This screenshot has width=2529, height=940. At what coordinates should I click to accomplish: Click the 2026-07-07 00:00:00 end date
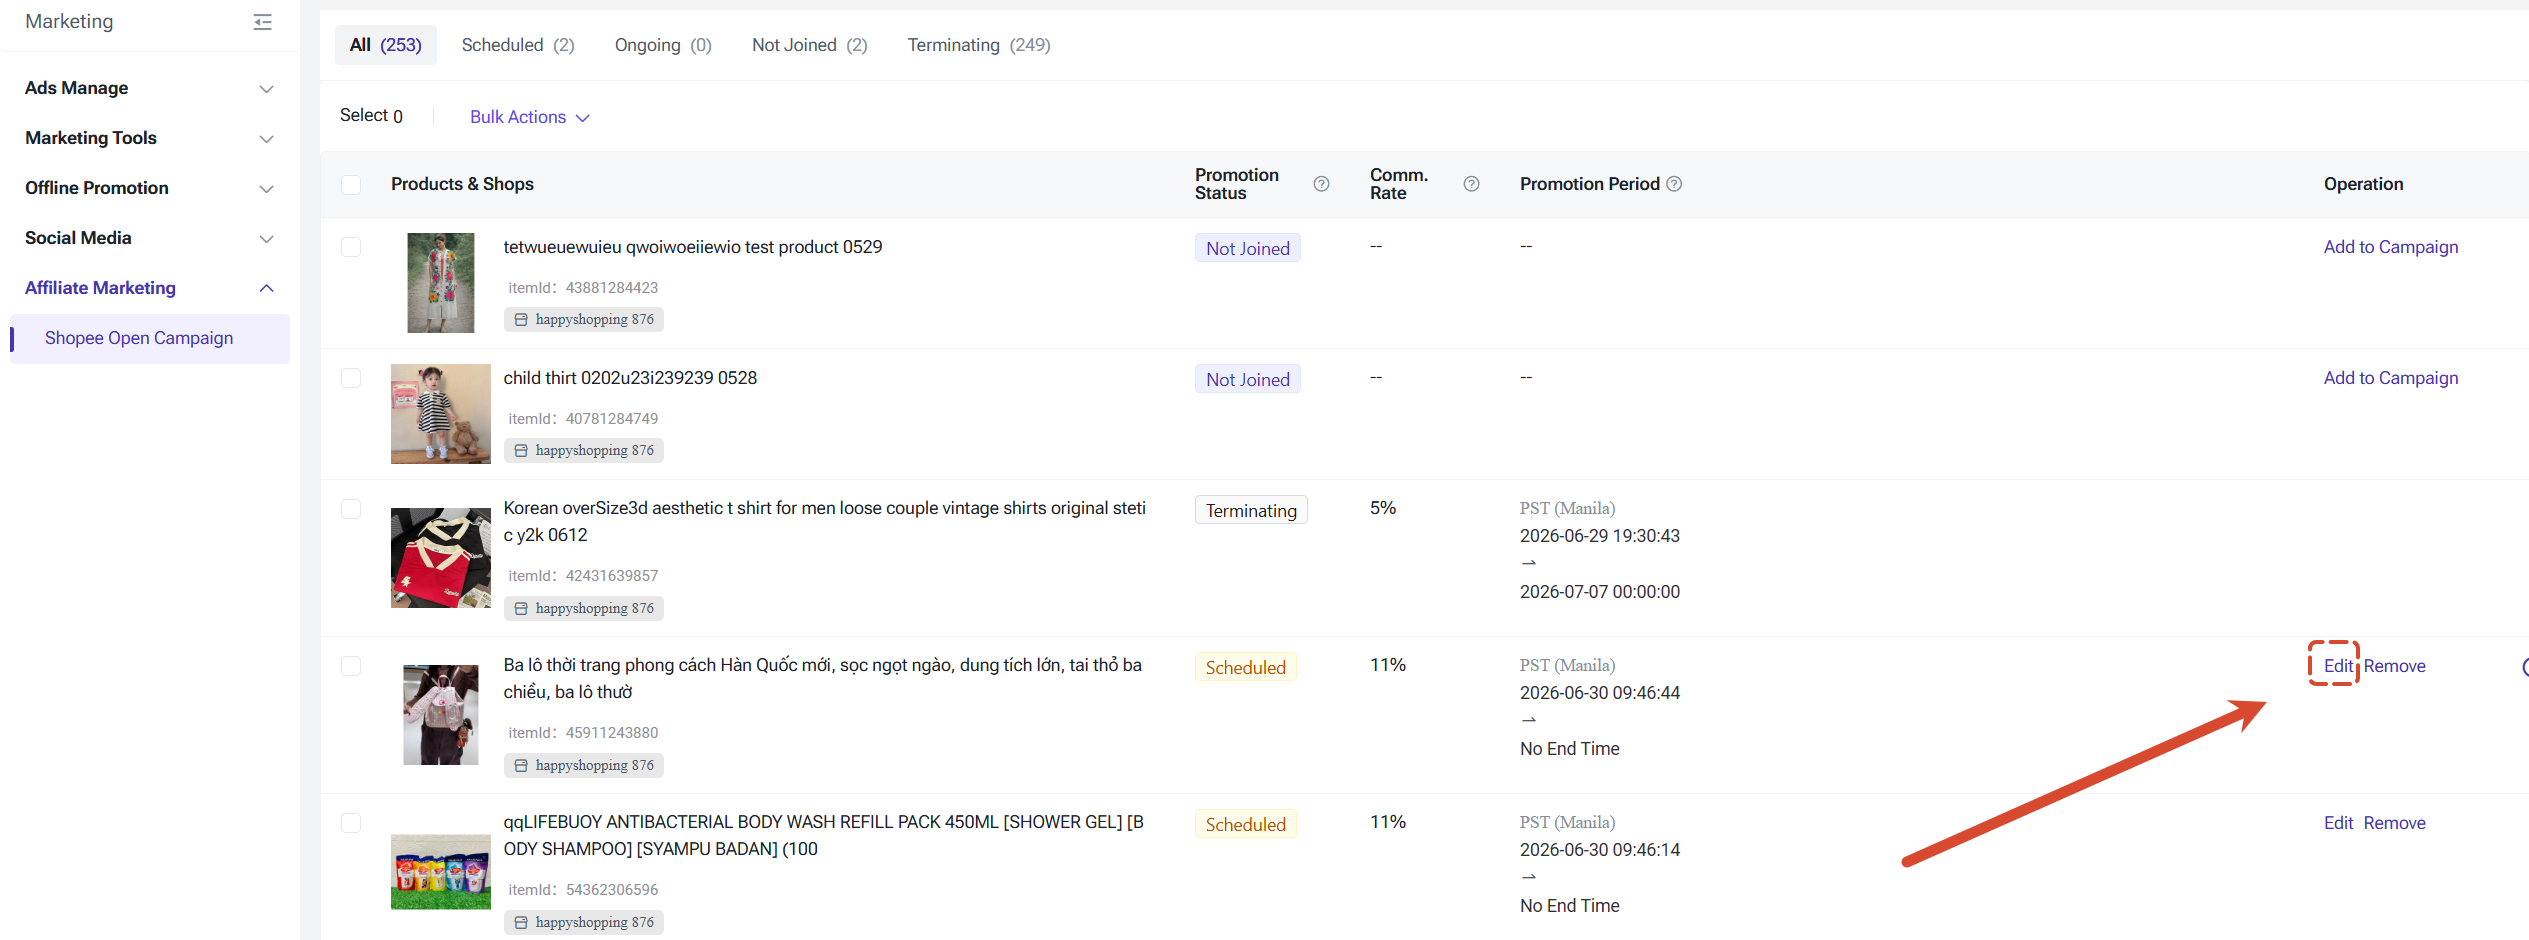point(1600,592)
